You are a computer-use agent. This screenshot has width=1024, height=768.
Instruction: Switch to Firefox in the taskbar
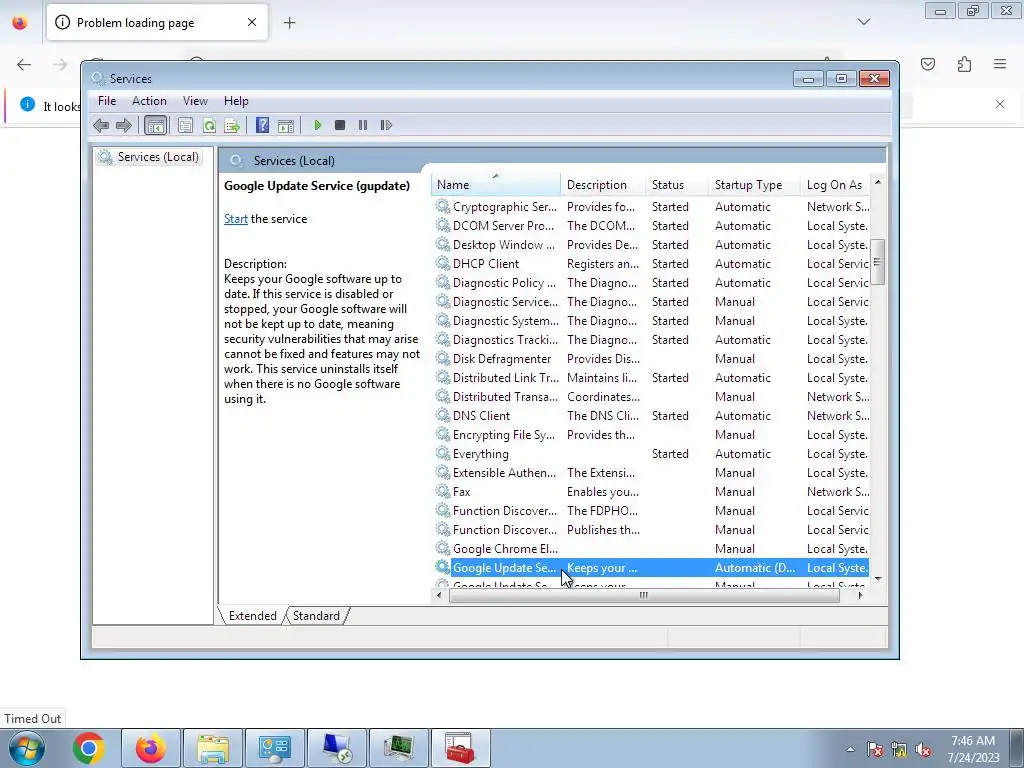click(x=151, y=748)
